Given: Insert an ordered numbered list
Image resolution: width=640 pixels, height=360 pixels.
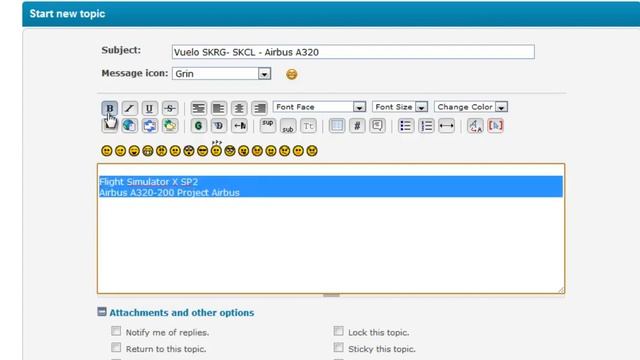Looking at the screenshot, I should click(426, 126).
